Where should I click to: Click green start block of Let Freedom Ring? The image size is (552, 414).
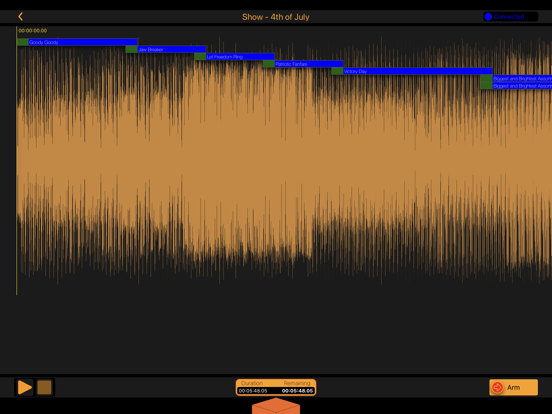[x=200, y=57]
